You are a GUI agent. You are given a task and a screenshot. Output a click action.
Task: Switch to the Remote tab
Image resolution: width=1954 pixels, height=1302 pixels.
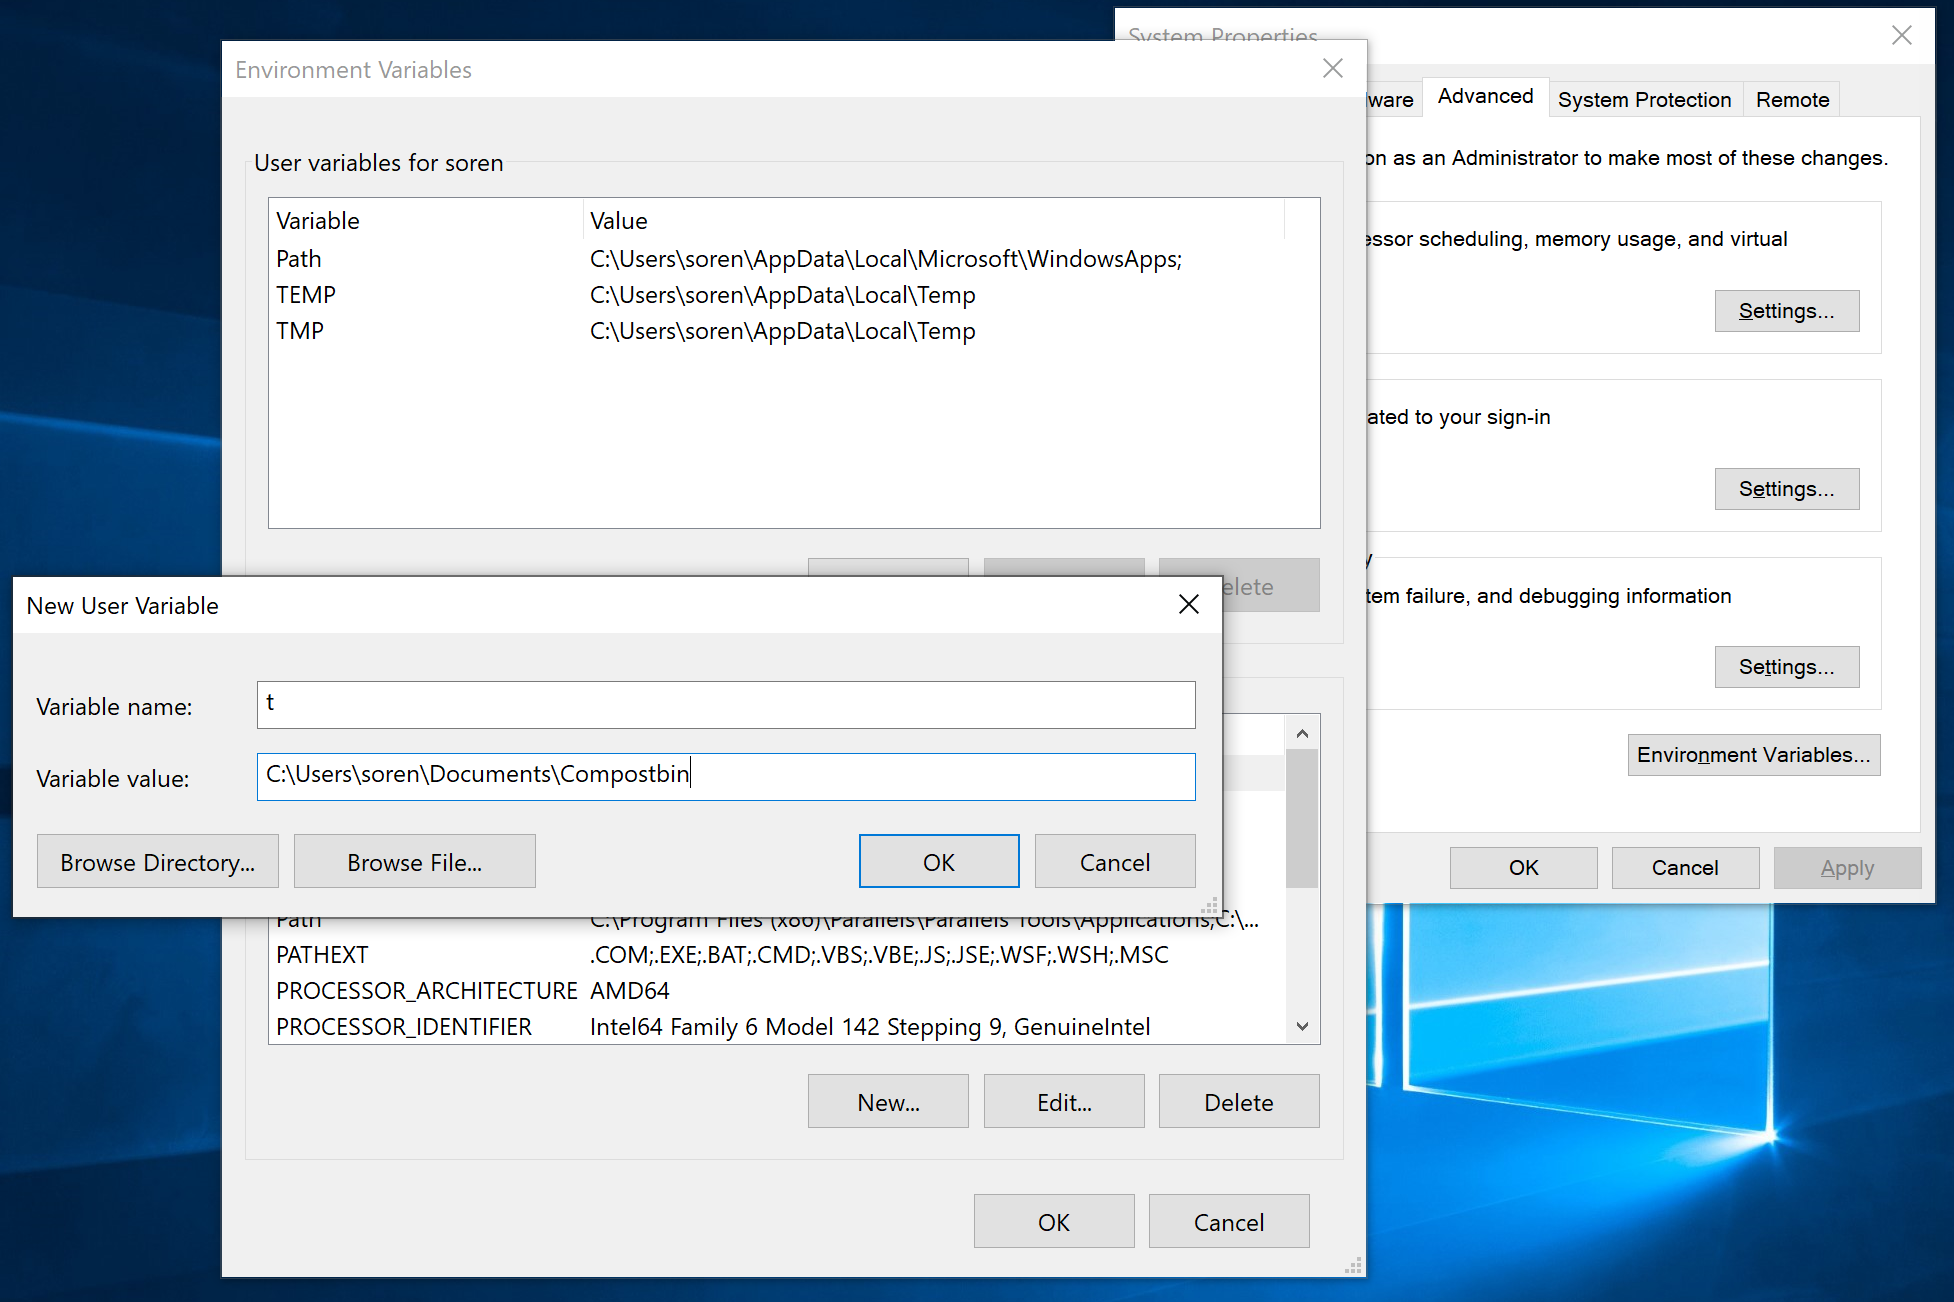pyautogui.click(x=1791, y=99)
